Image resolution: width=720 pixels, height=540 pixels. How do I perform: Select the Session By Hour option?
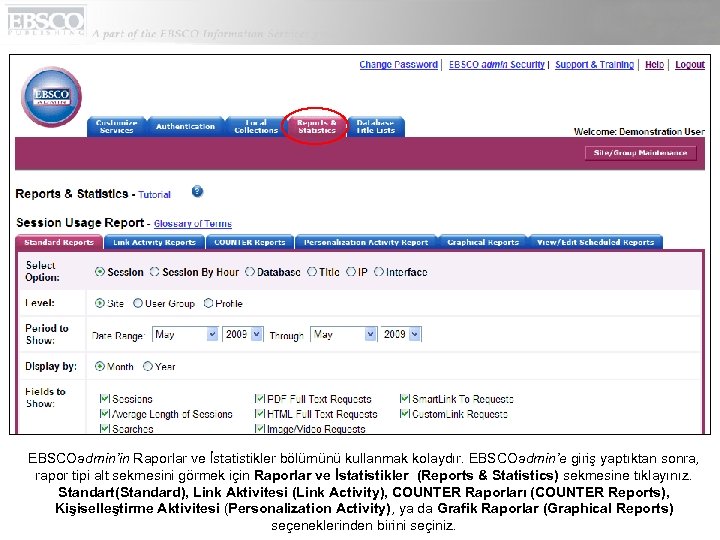coord(155,272)
